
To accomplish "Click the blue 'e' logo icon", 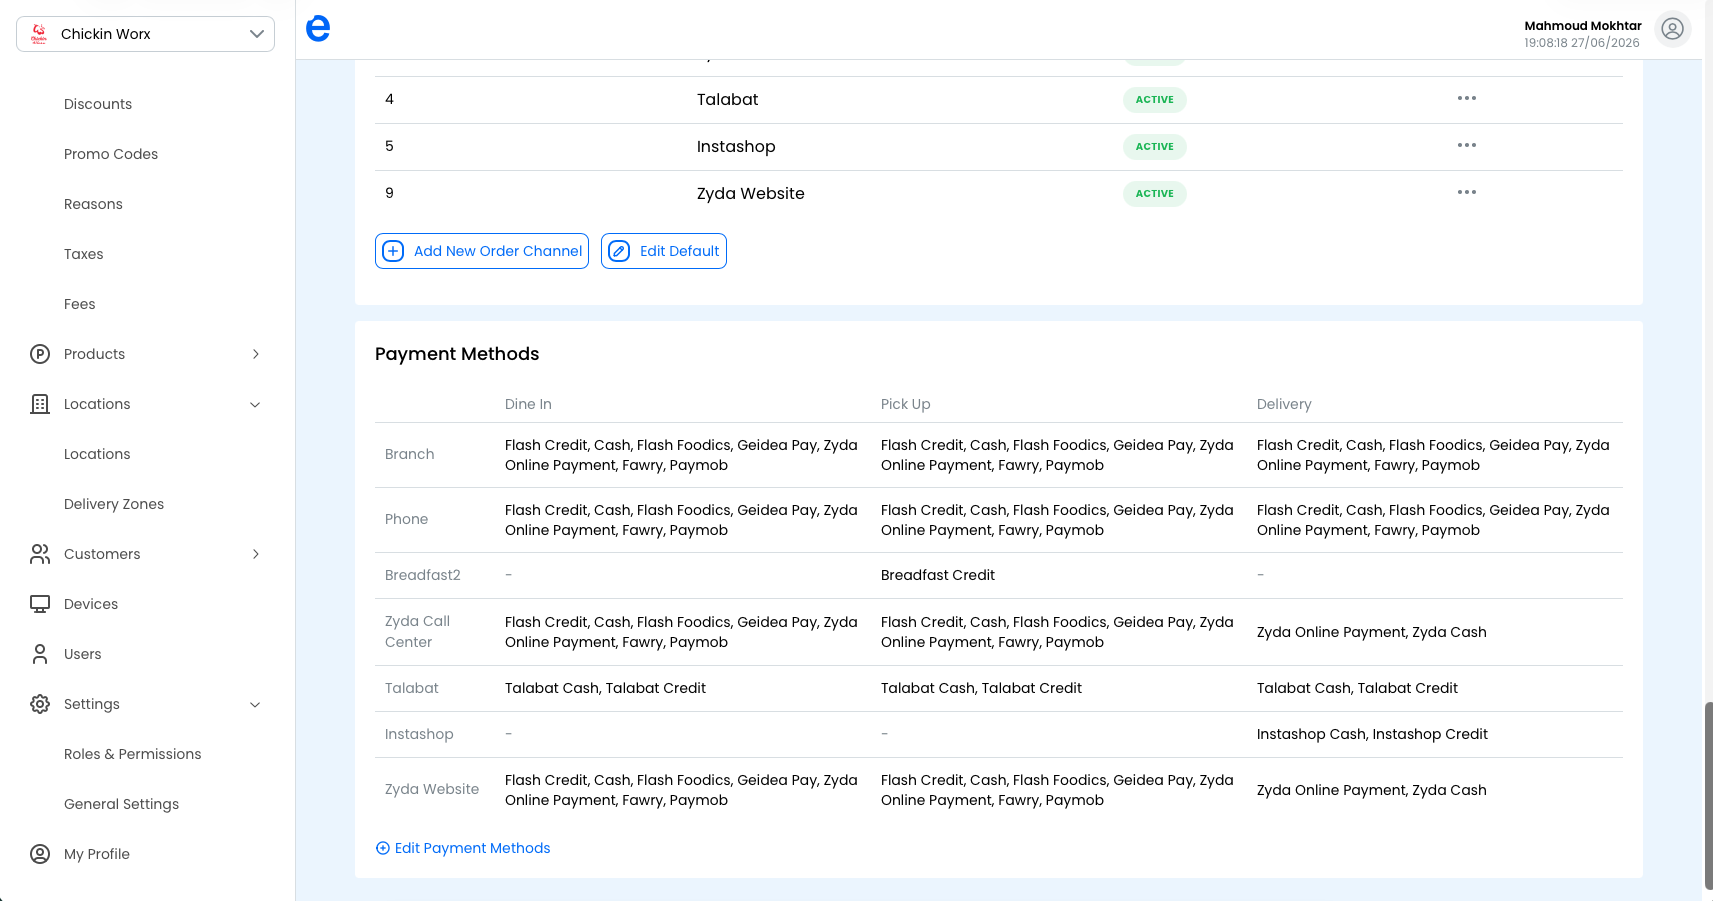I will click(x=318, y=28).
